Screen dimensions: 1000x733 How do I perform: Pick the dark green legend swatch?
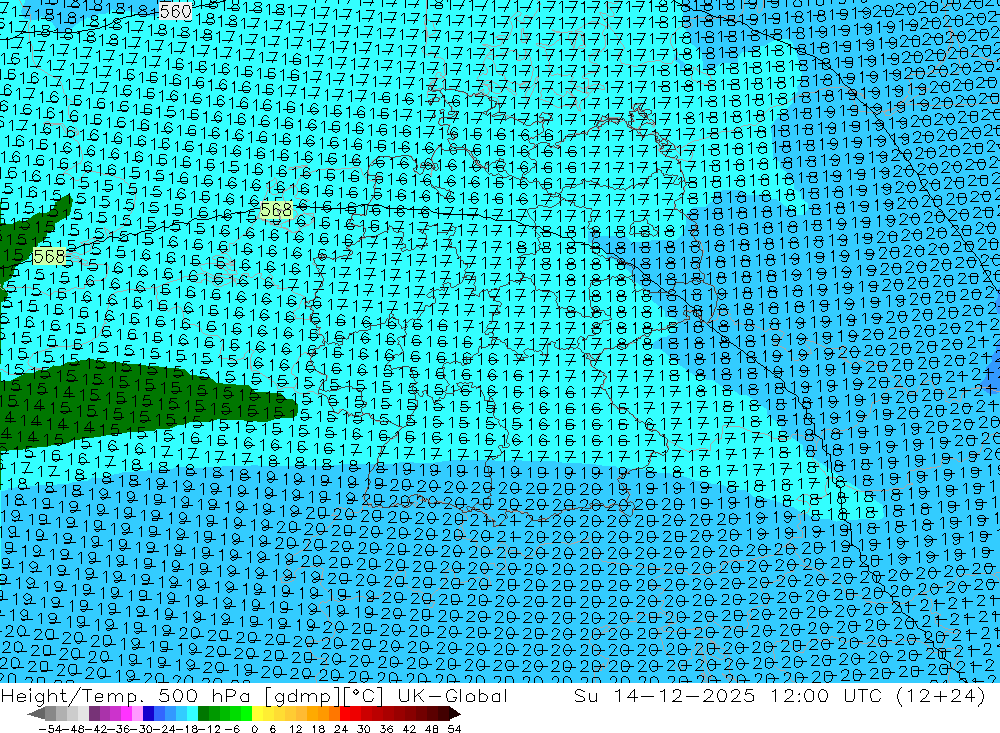(203, 714)
